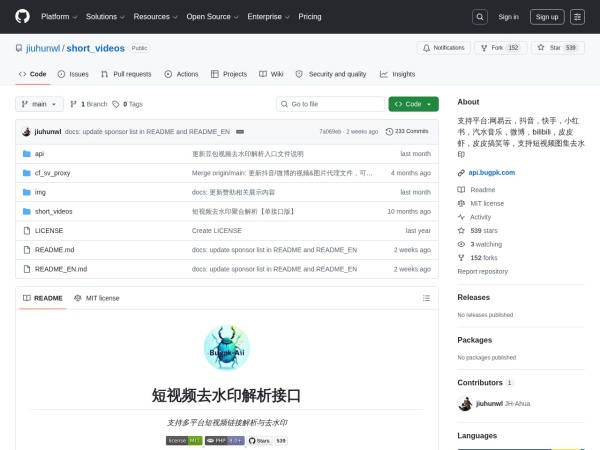Click the PHP version badge
The height and width of the screenshot is (450, 600).
point(225,441)
